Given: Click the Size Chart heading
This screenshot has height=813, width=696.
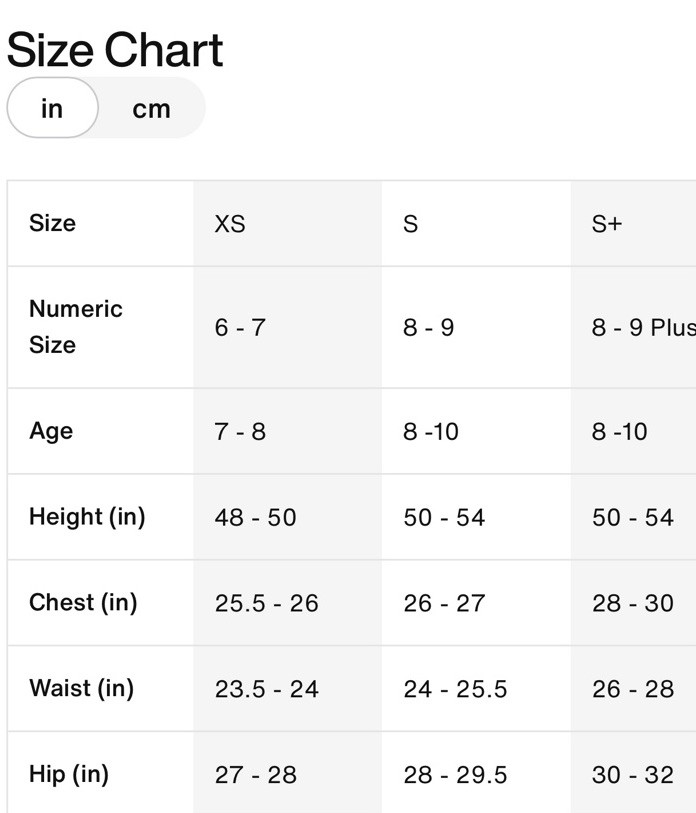Looking at the screenshot, I should [115, 50].
